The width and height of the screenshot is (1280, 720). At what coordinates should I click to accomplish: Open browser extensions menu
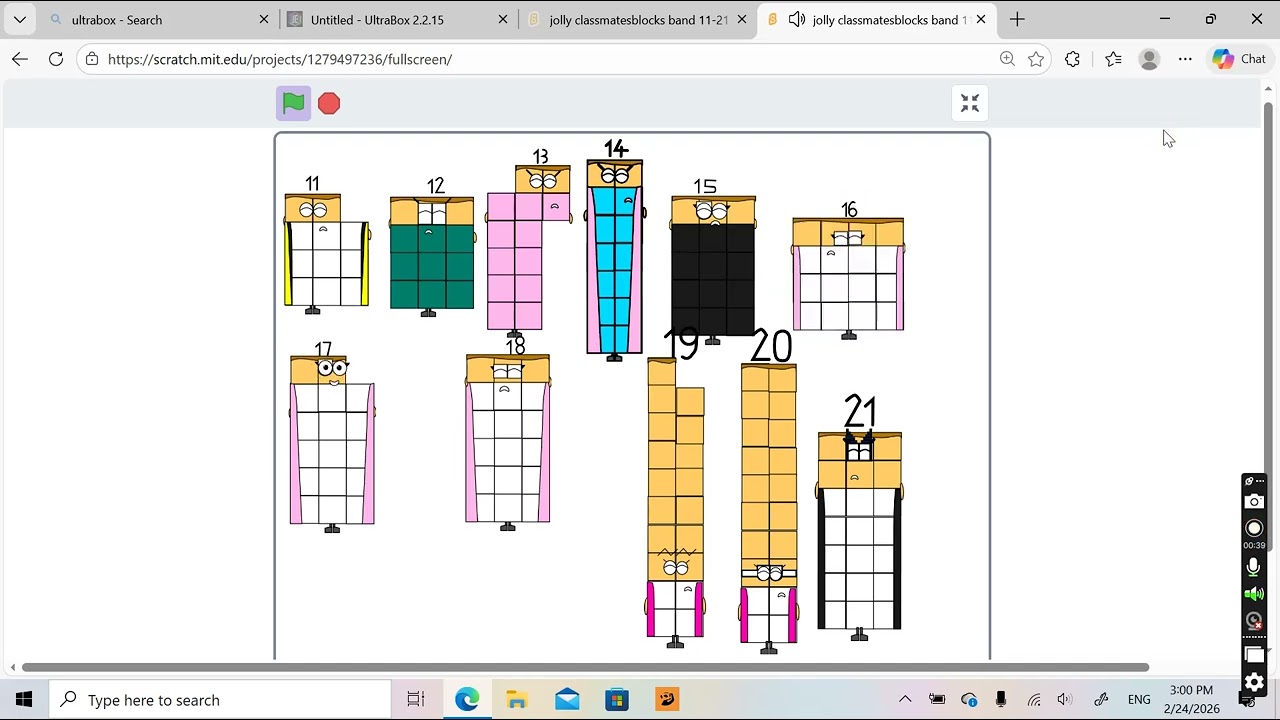(x=1073, y=59)
